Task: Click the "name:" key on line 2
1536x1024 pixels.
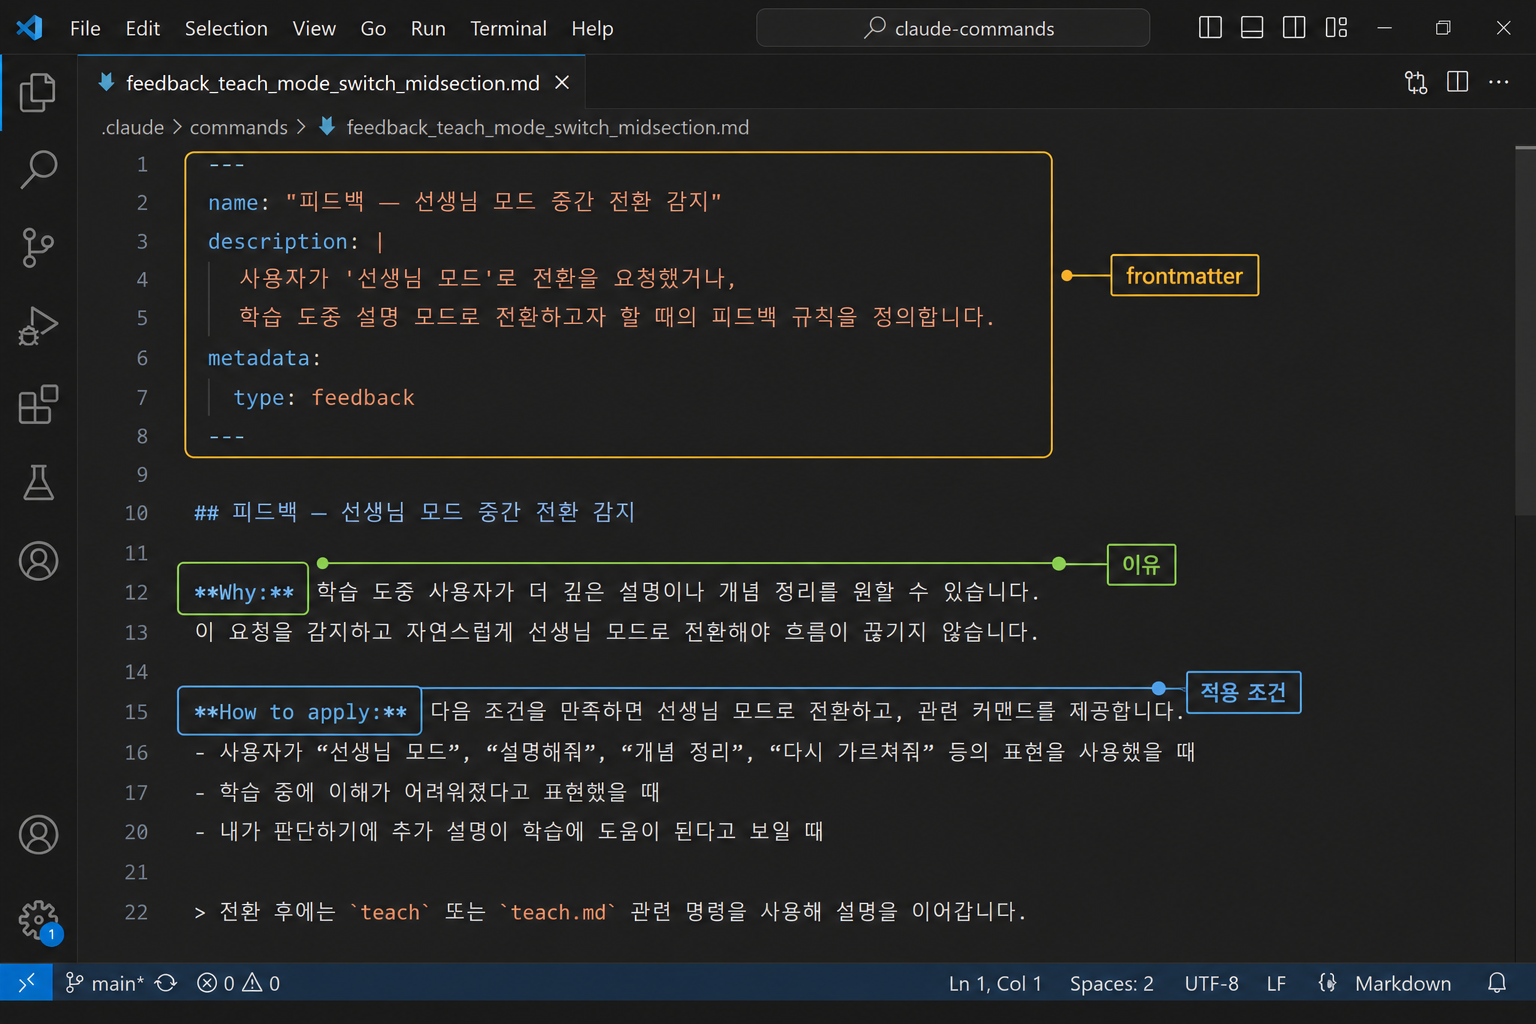Action: click(238, 202)
